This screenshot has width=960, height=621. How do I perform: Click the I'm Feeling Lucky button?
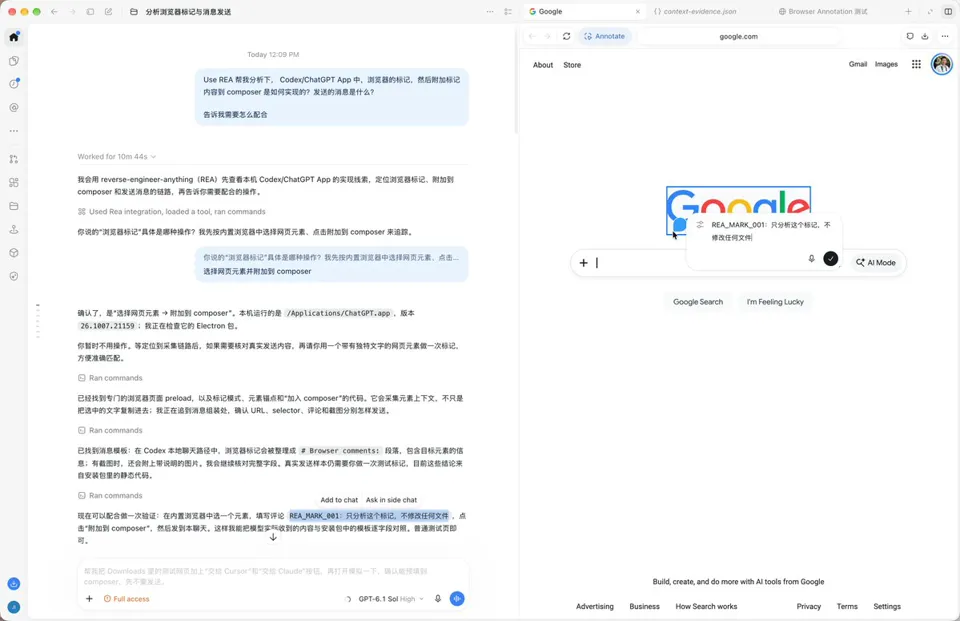pyautogui.click(x=775, y=302)
